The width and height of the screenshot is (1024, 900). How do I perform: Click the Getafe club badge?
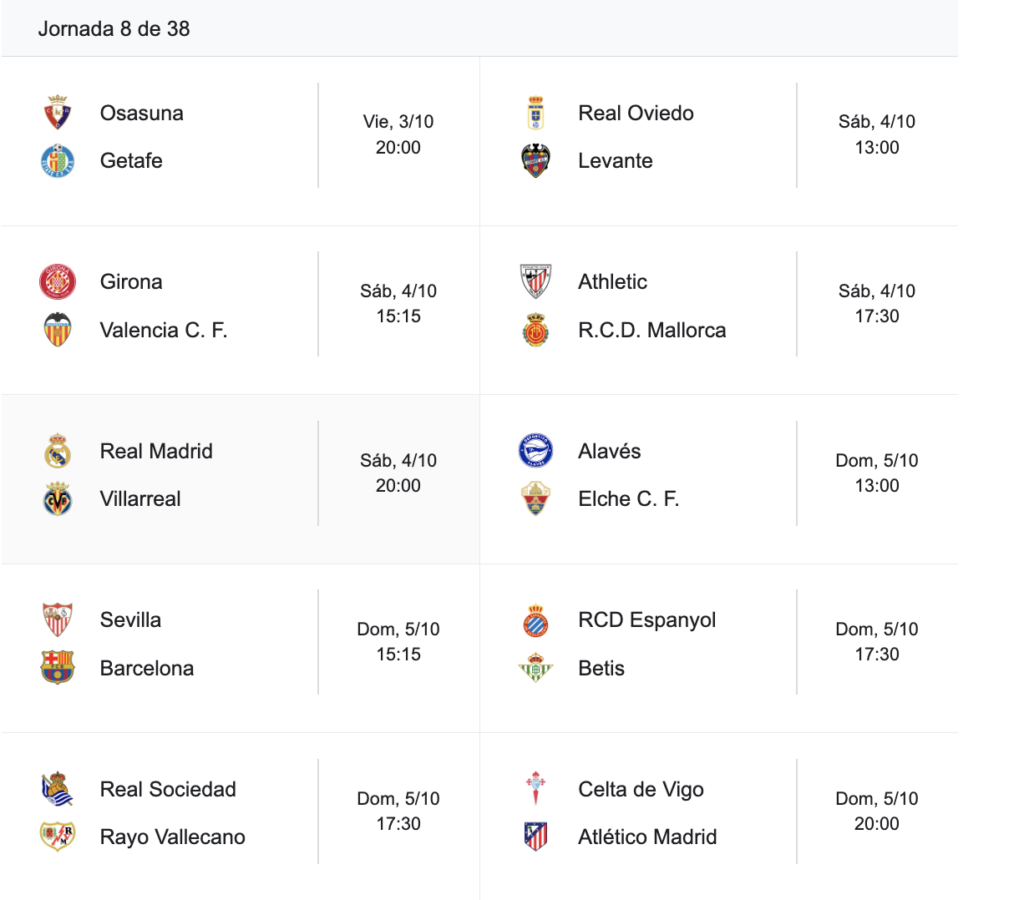click(58, 161)
